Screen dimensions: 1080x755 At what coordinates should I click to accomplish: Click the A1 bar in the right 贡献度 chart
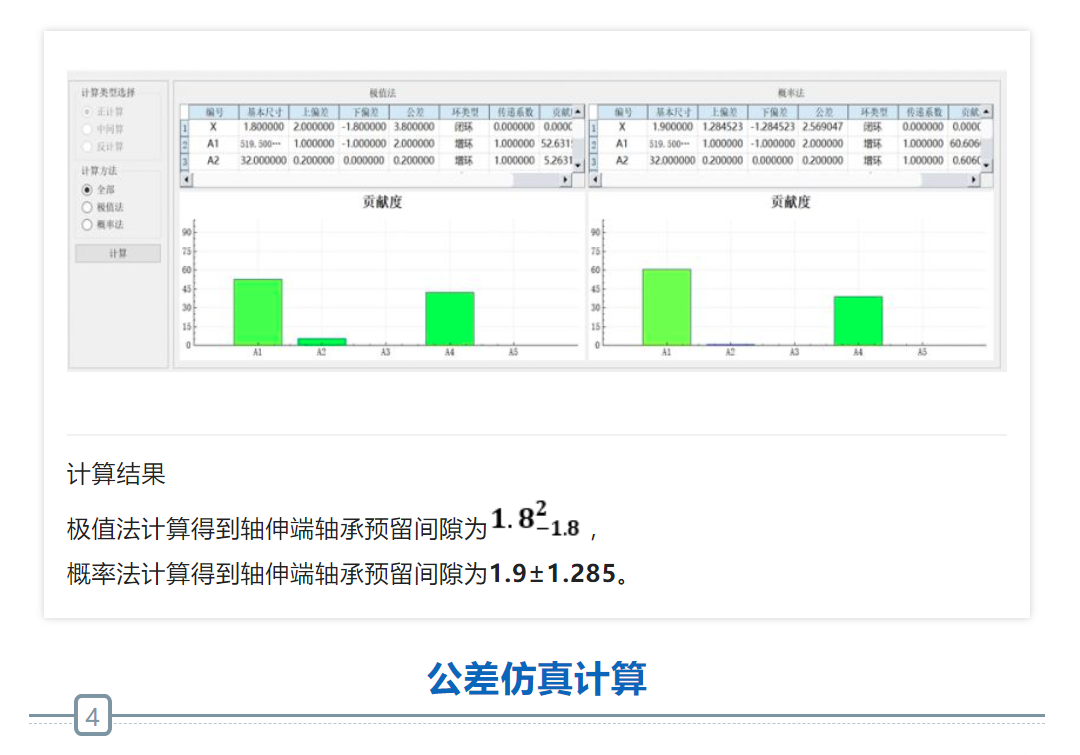667,307
